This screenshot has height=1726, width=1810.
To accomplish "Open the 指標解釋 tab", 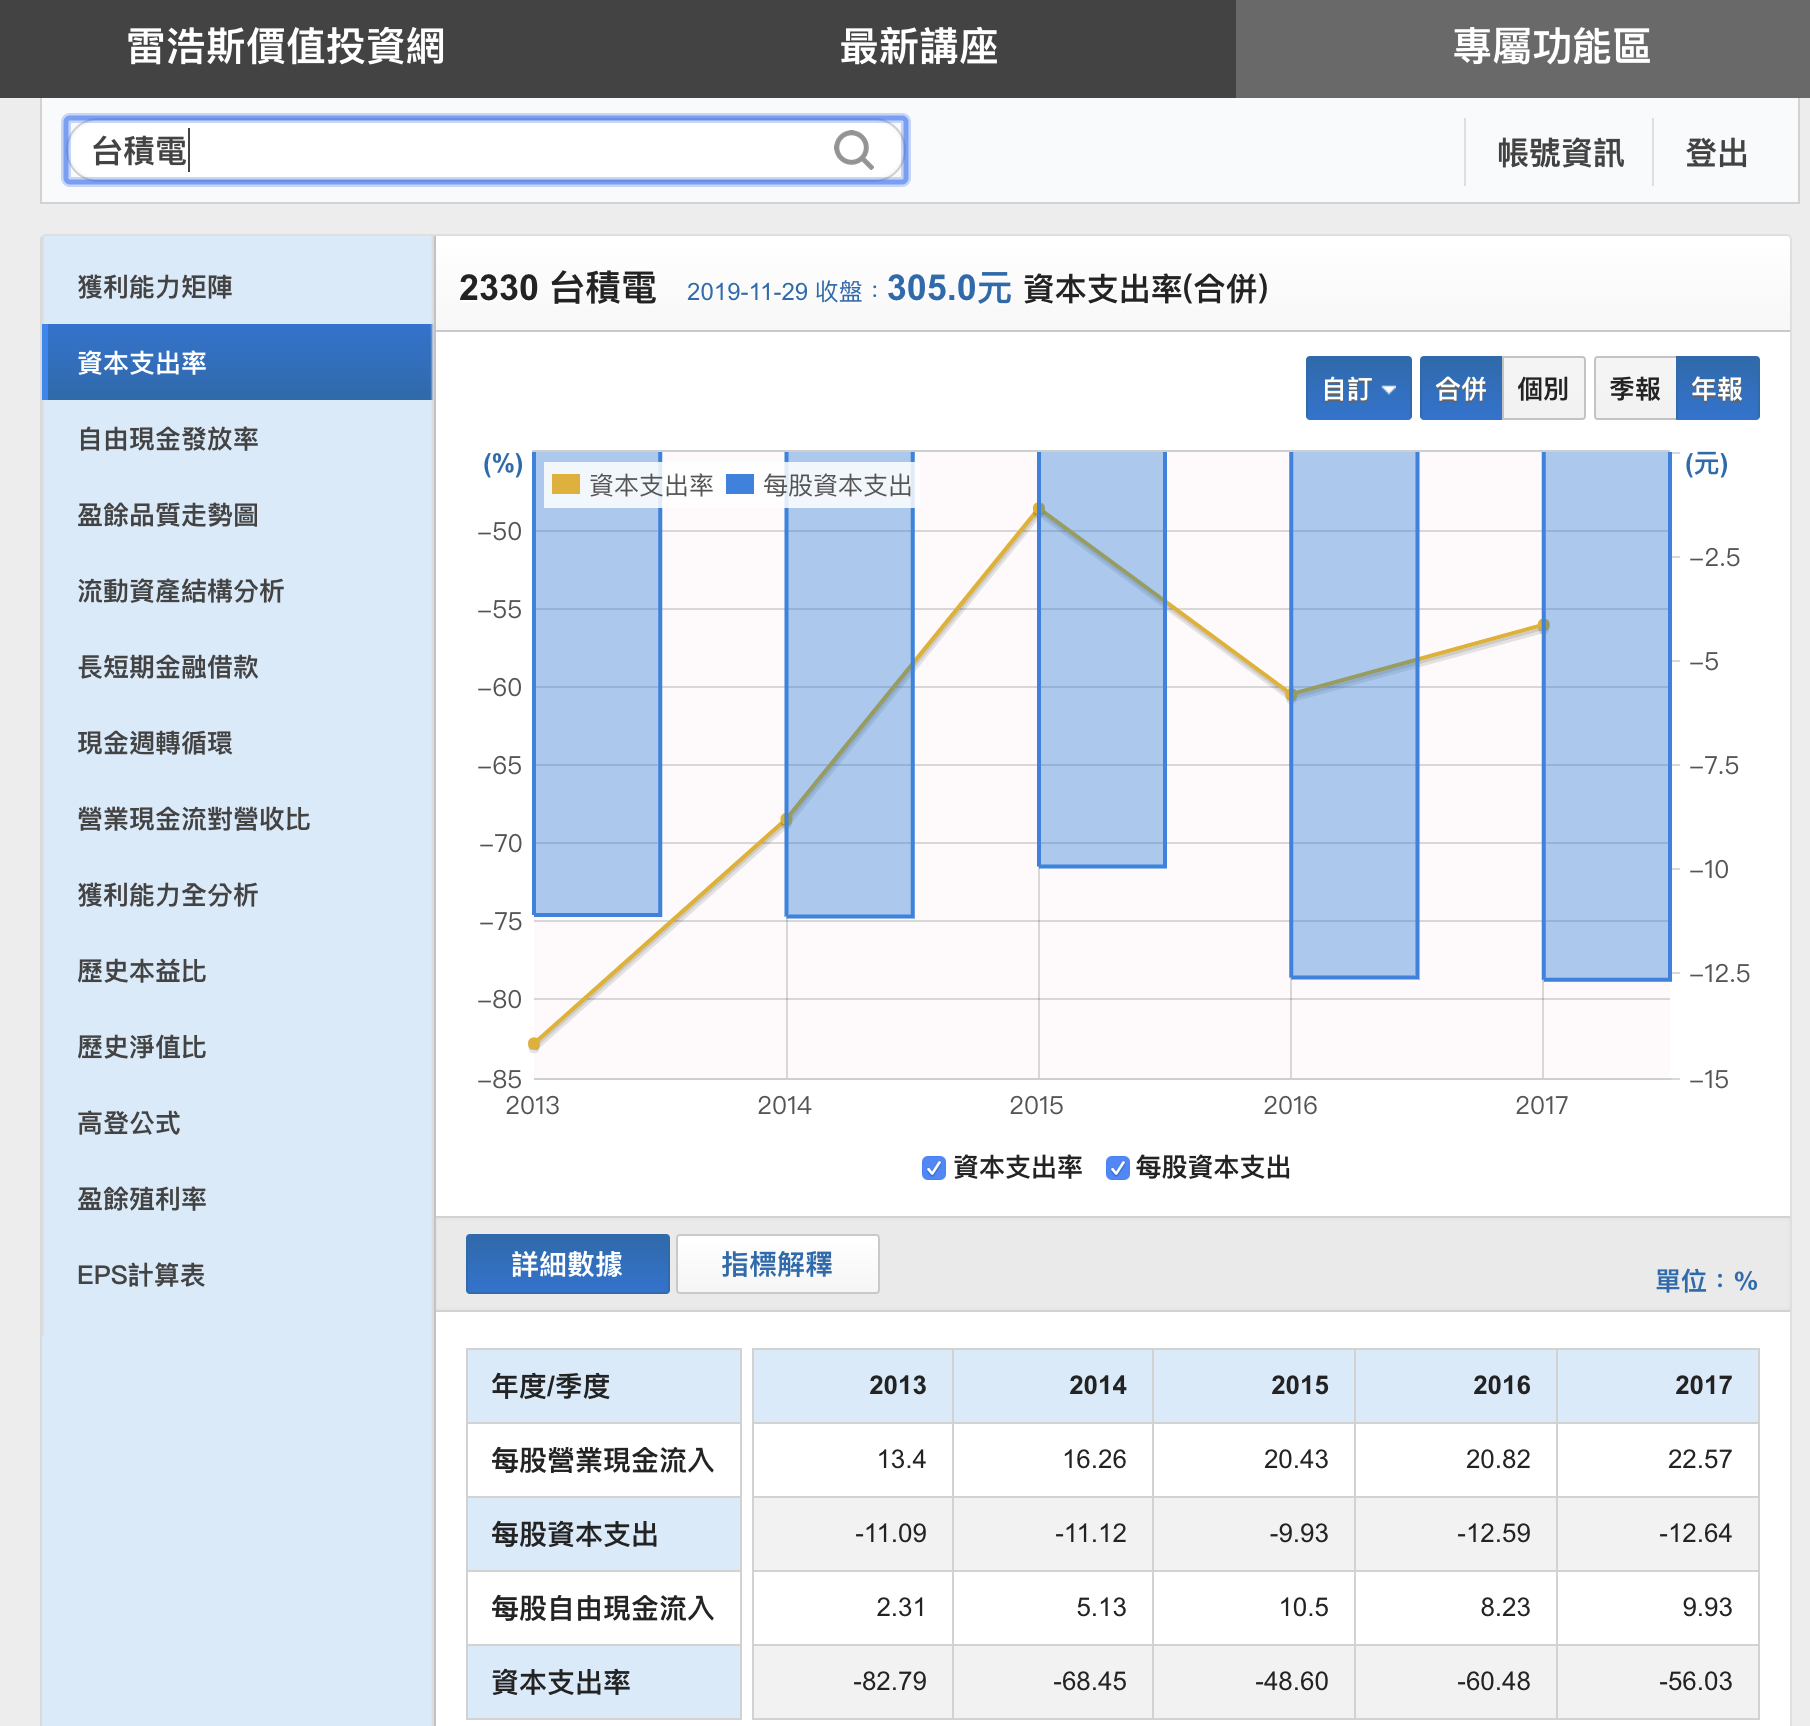I will (x=777, y=1264).
